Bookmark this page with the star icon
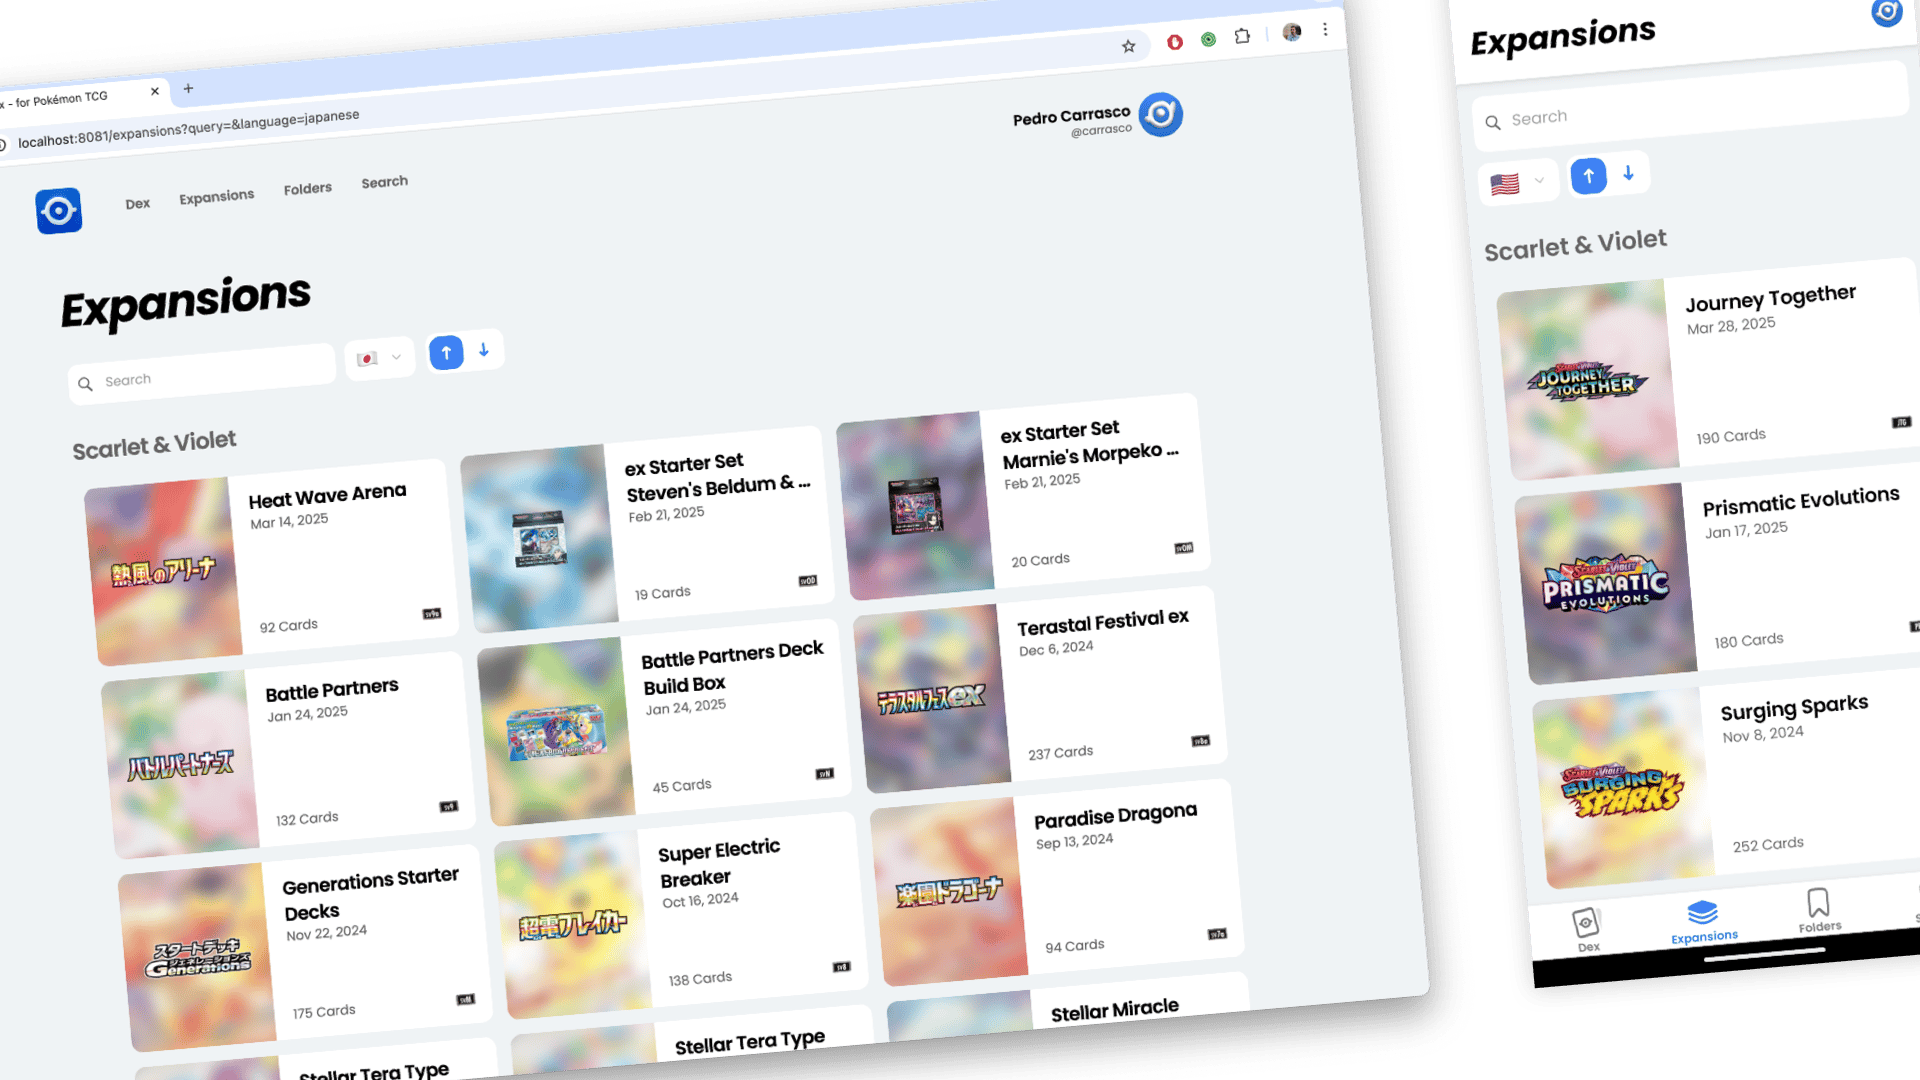 click(1128, 46)
